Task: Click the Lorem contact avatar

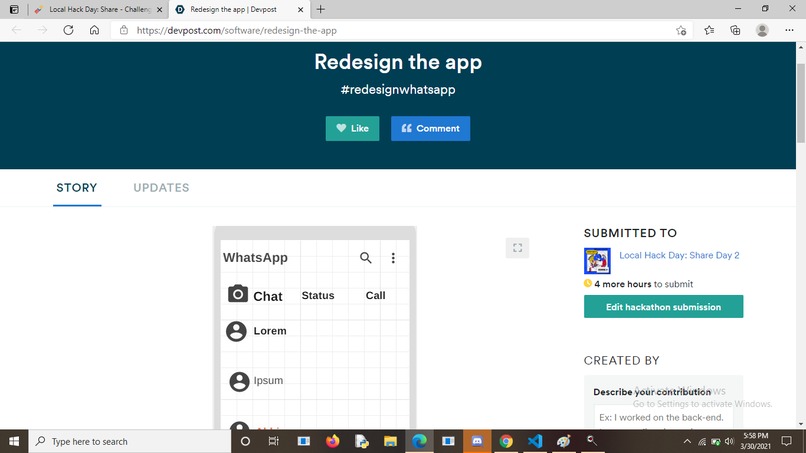Action: (236, 331)
